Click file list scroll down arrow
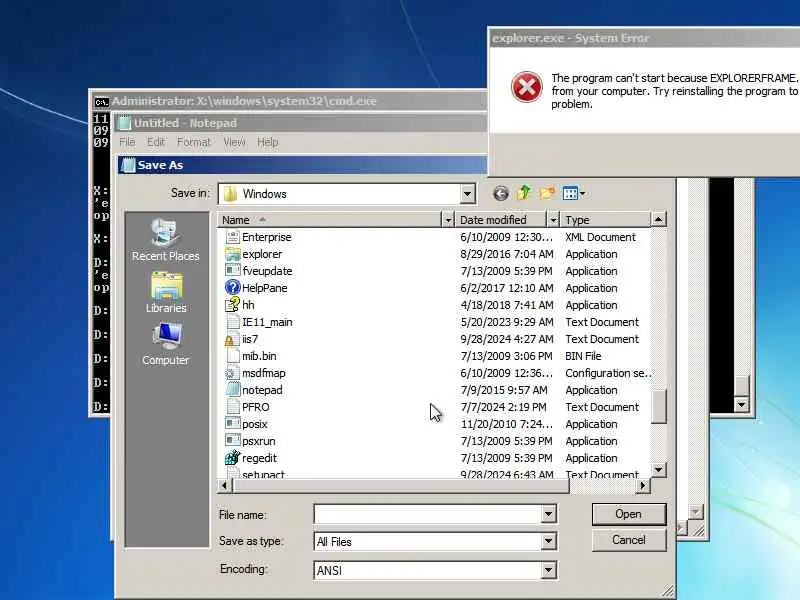The image size is (800, 600). (659, 470)
